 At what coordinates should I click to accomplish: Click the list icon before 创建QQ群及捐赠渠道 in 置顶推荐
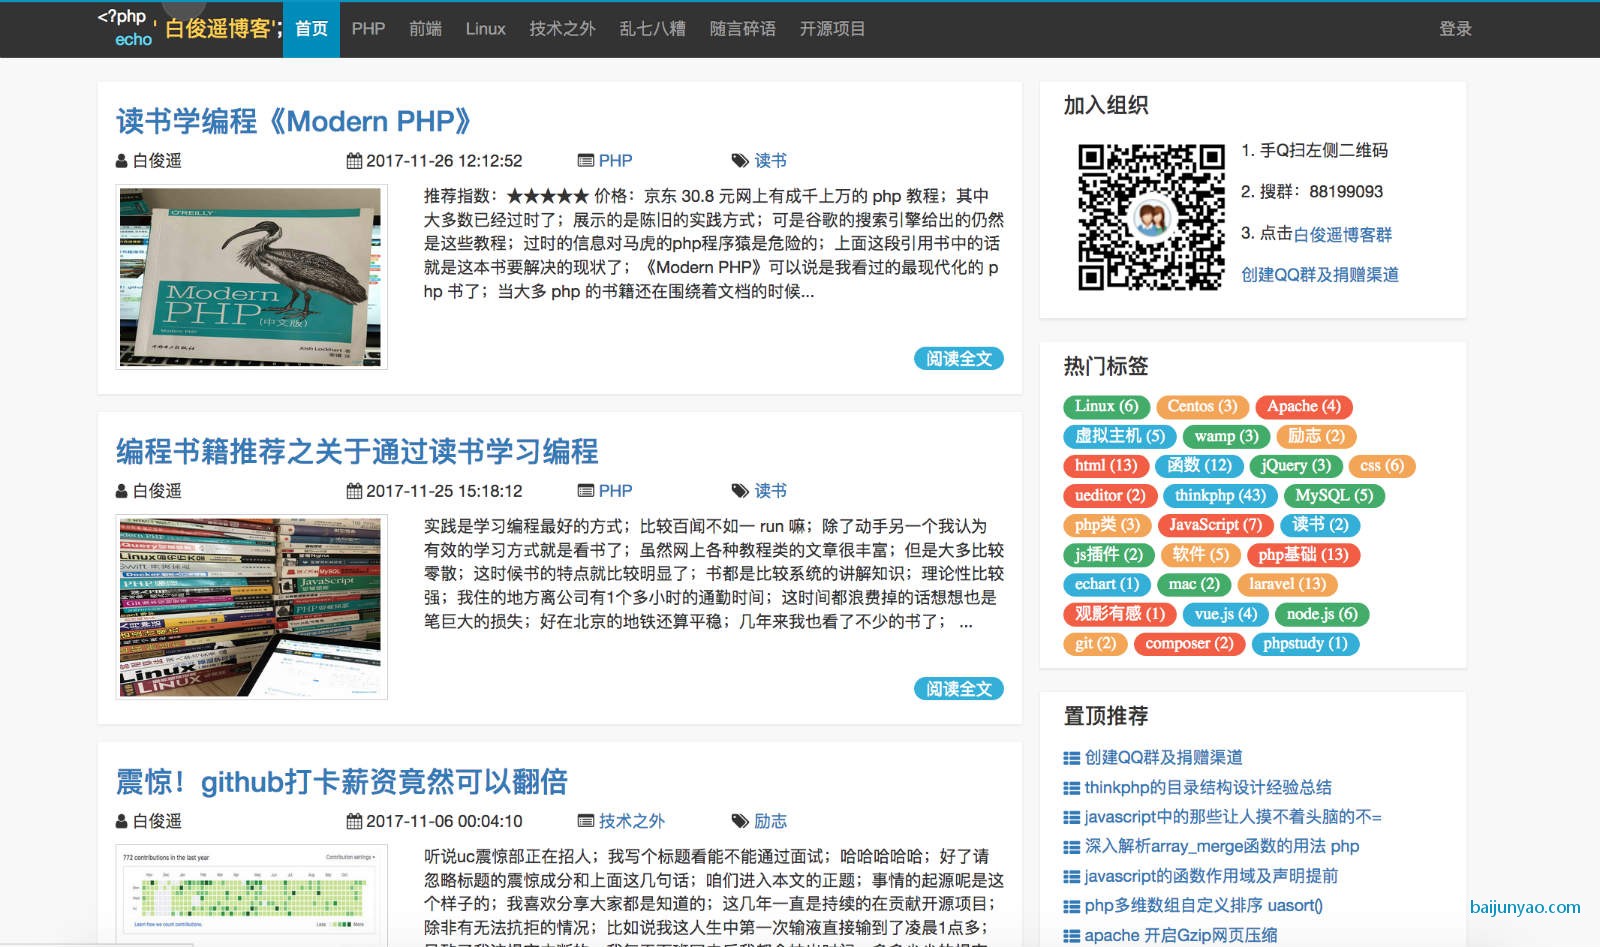1070,757
